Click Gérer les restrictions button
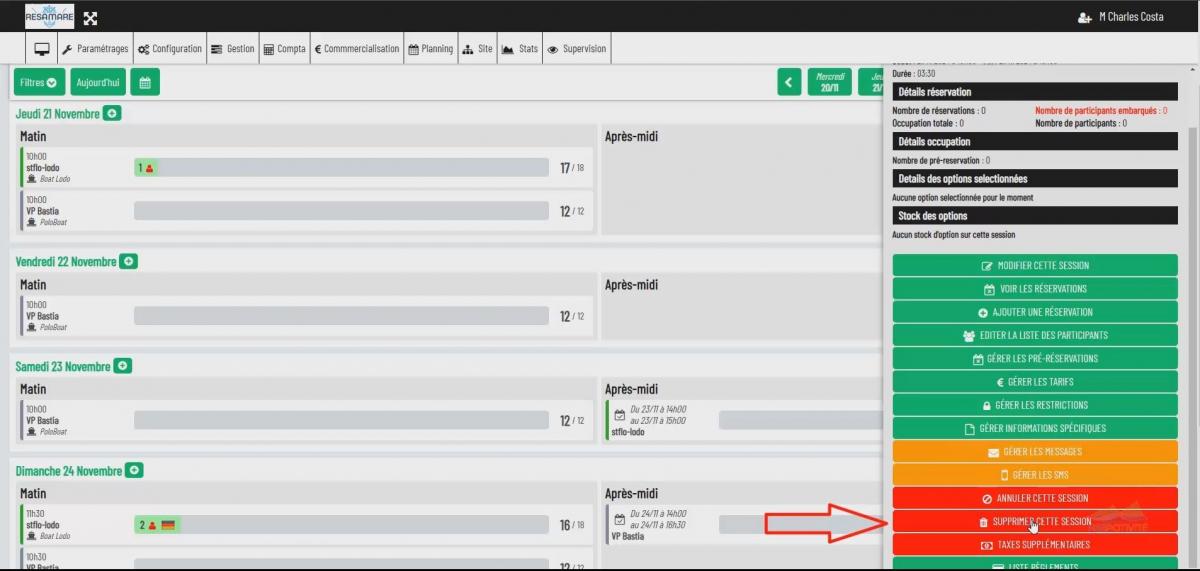This screenshot has width=1200, height=571. tap(1035, 405)
